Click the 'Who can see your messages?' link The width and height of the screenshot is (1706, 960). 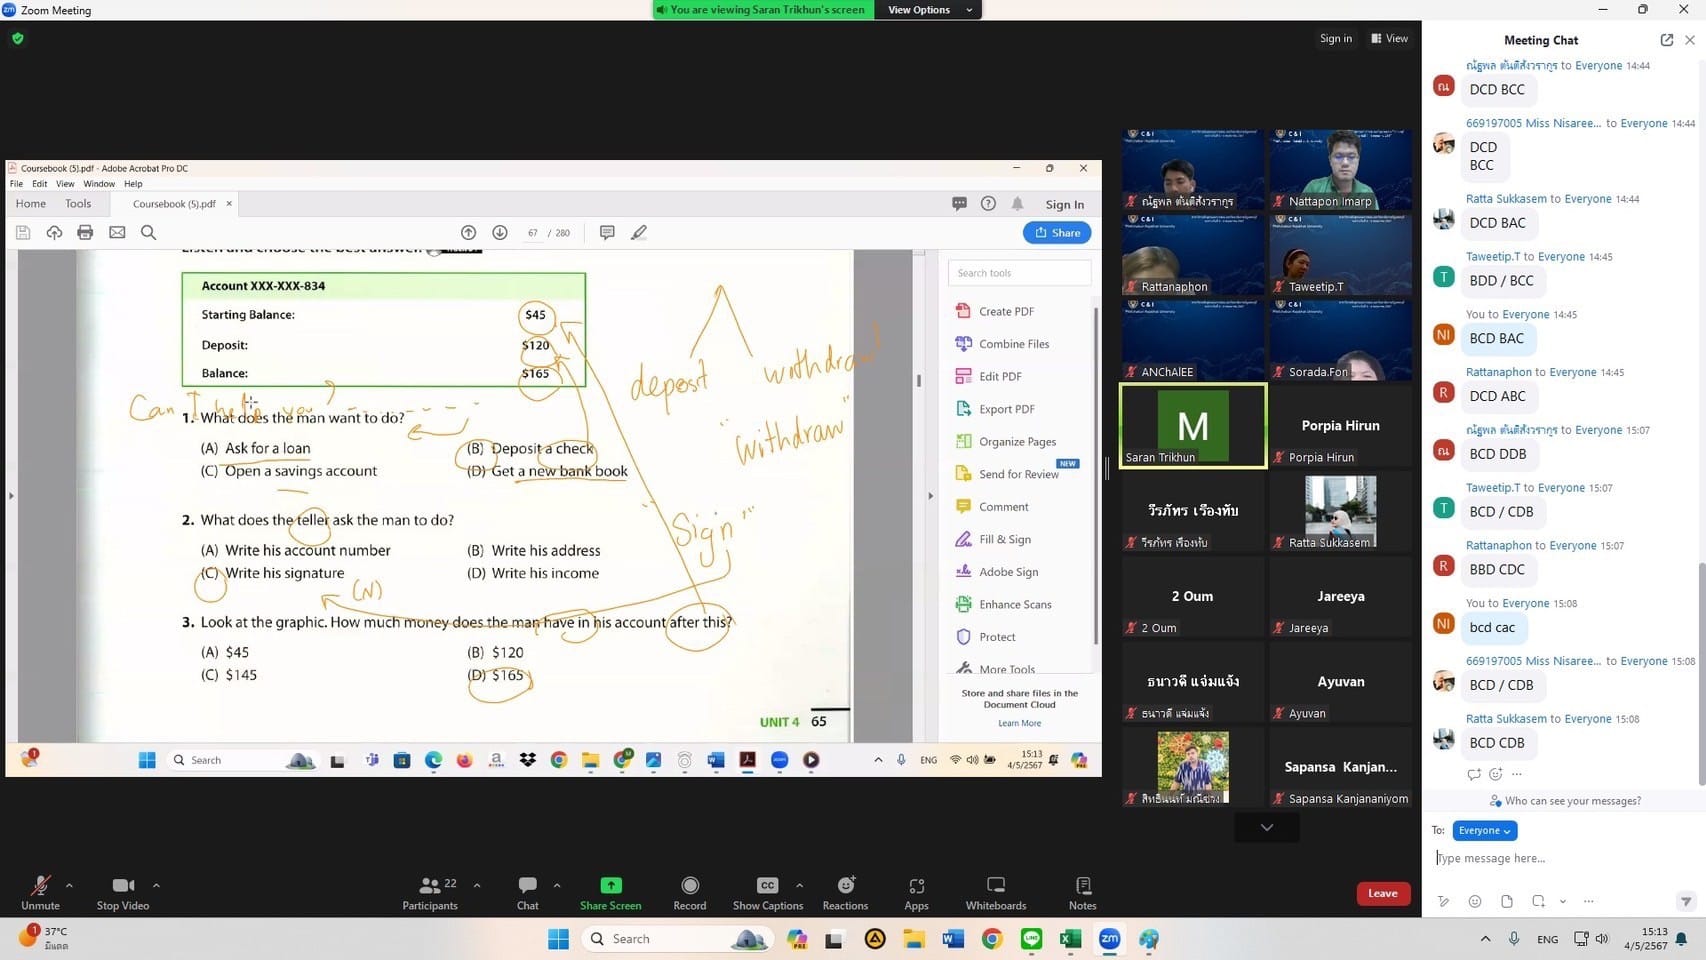1572,801
